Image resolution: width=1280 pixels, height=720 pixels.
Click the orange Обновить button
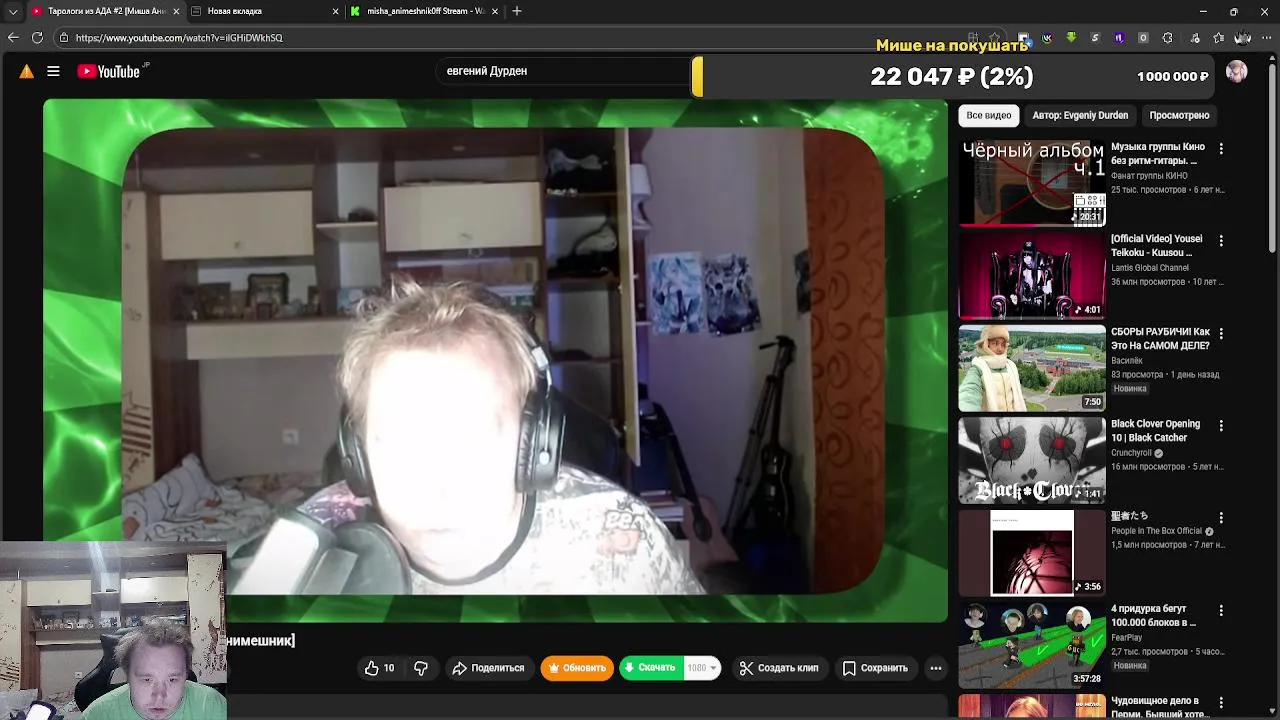[577, 668]
